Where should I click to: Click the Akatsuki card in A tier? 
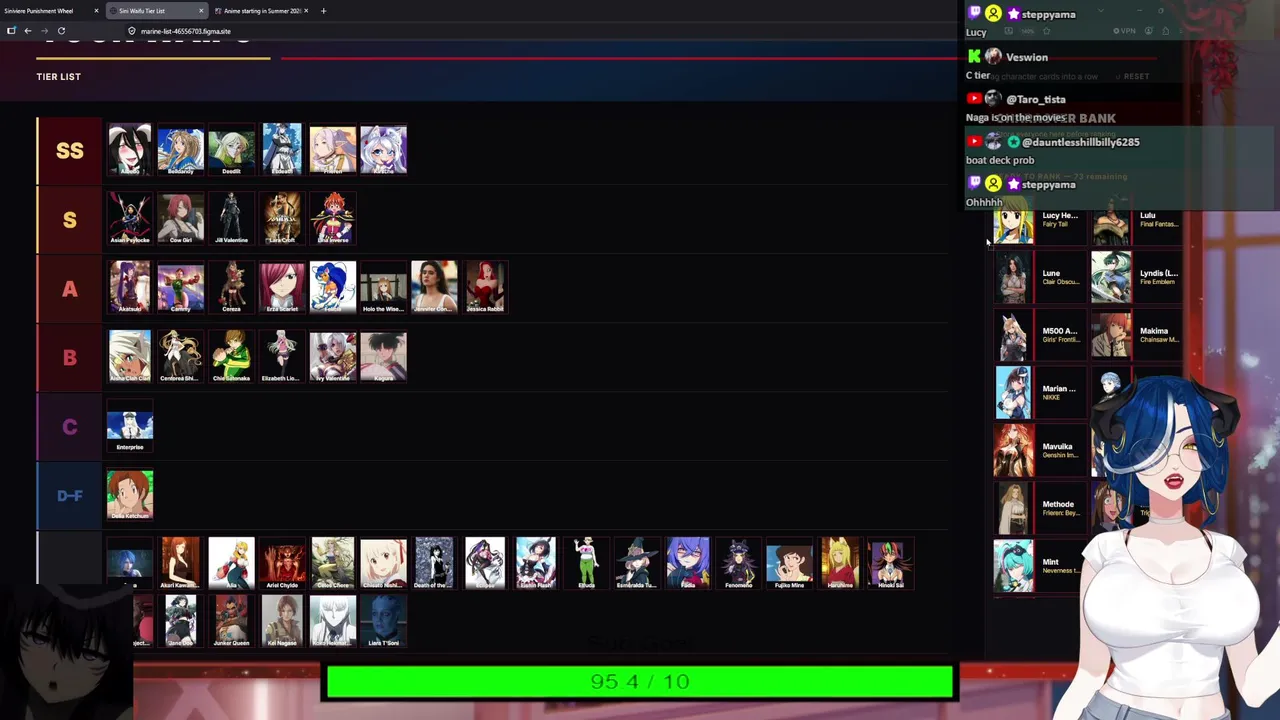[130, 288]
